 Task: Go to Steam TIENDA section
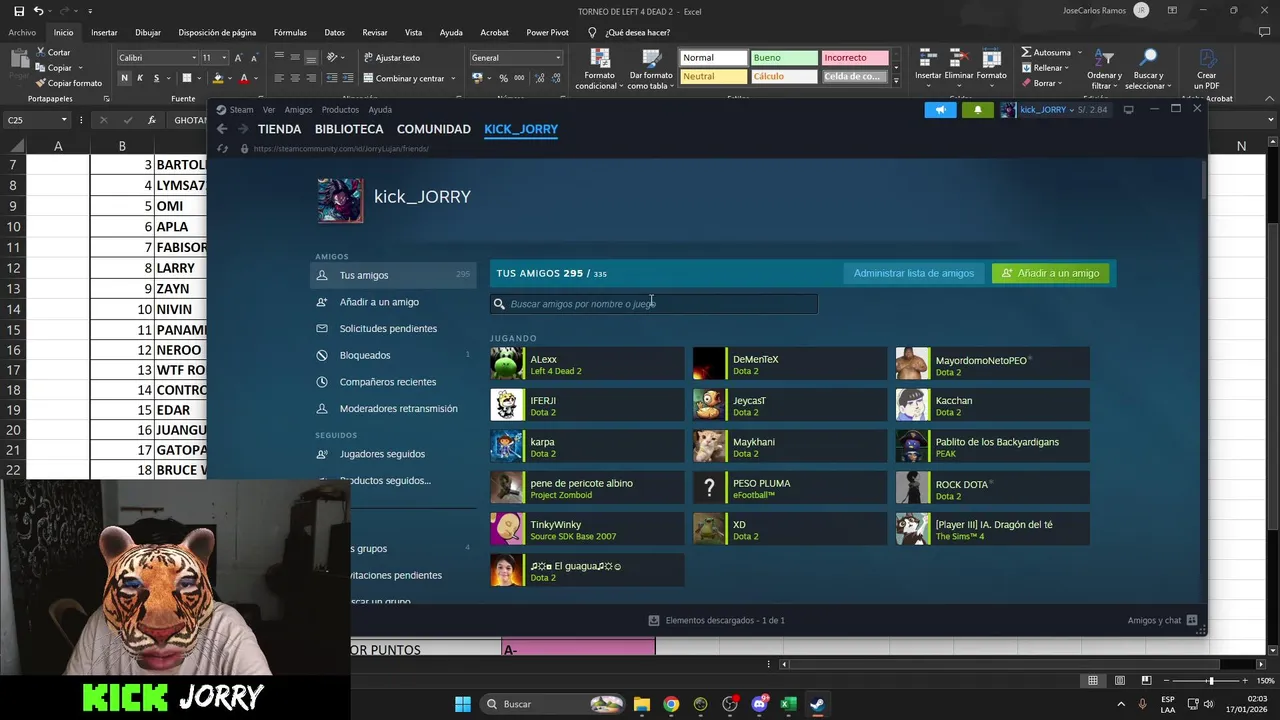point(279,129)
